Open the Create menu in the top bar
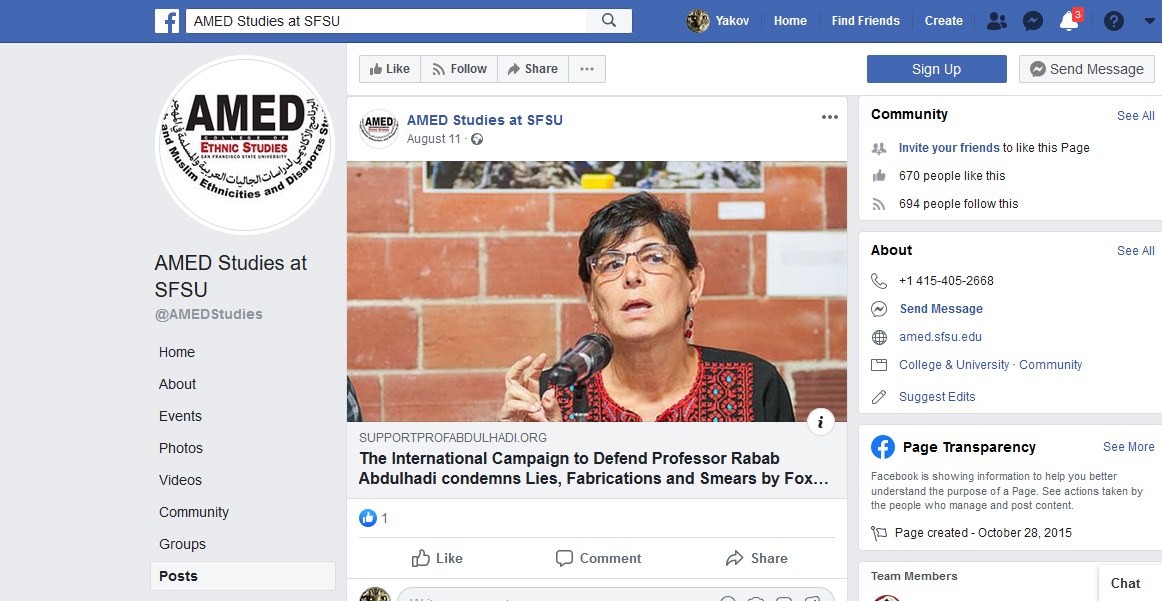1162x601 pixels. [x=943, y=21]
